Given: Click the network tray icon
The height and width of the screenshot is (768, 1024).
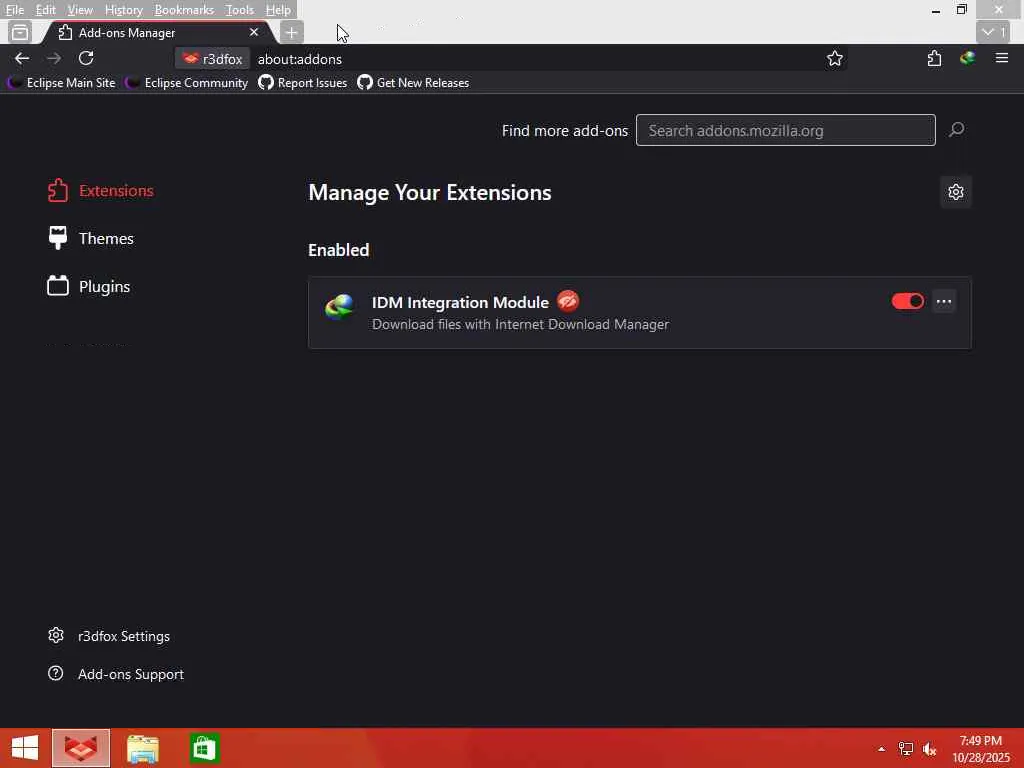Looking at the screenshot, I should (x=906, y=749).
